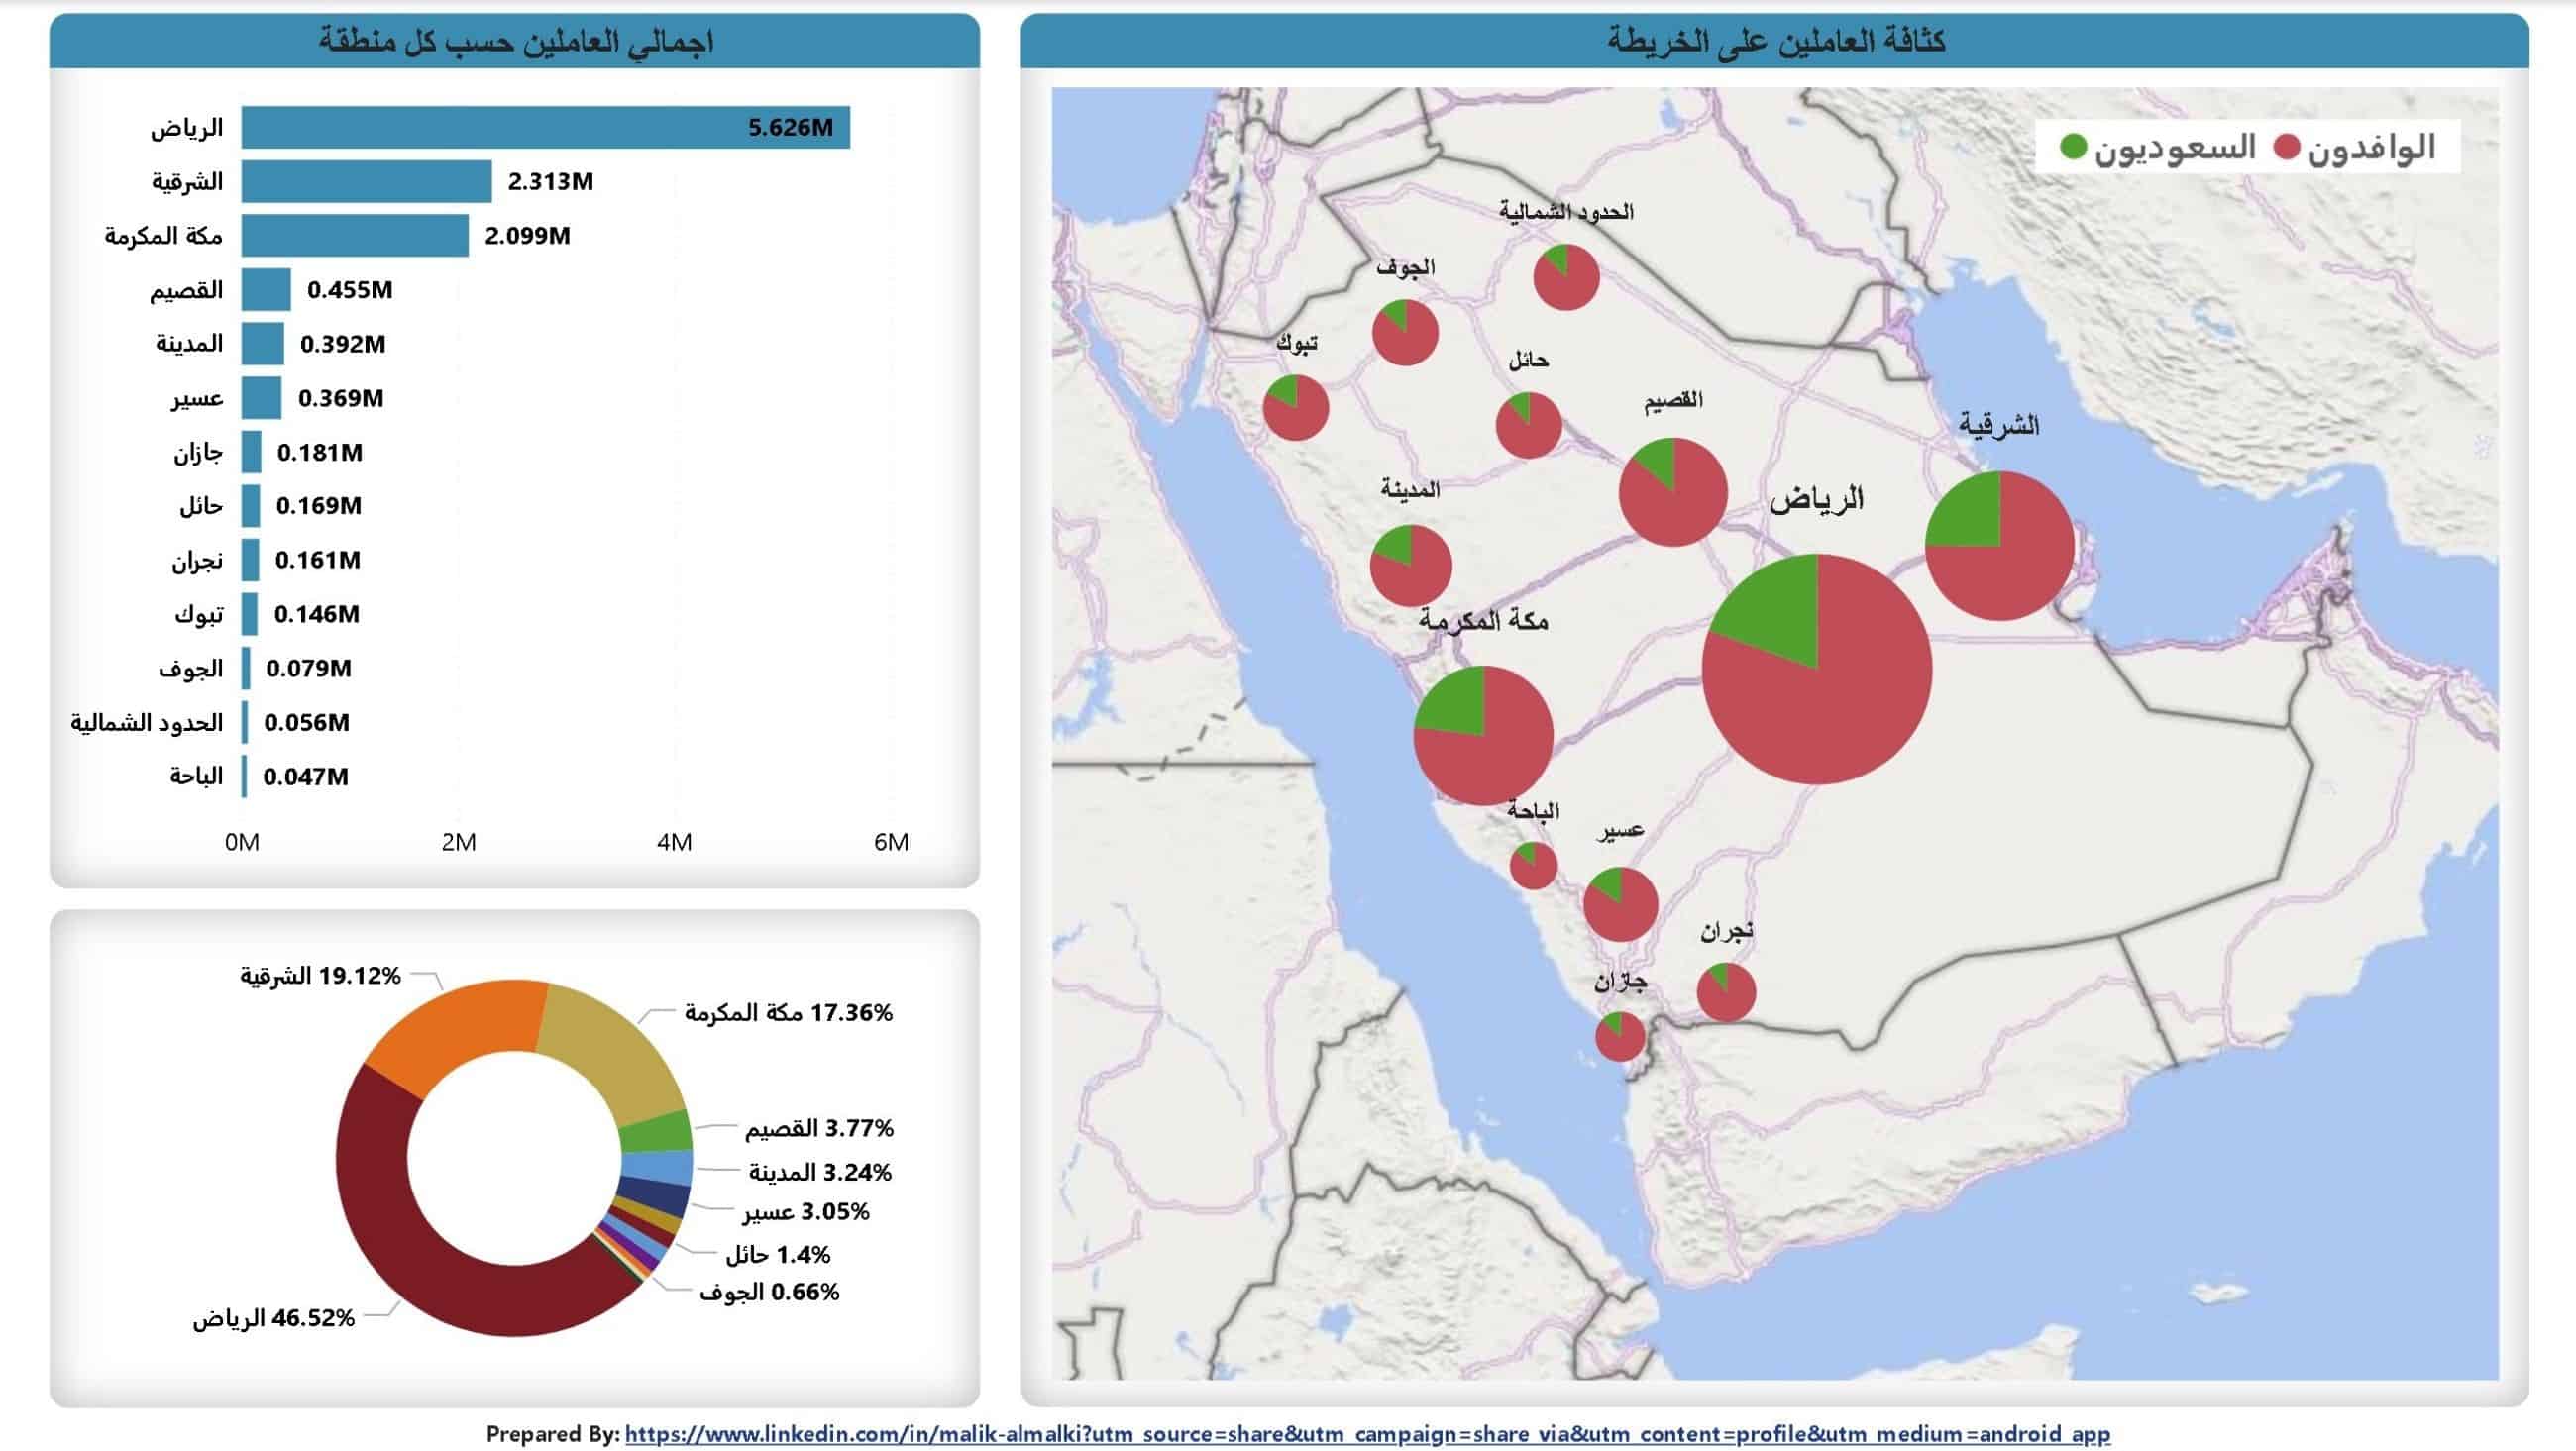Open the LinkedIn profile link in the footer

pos(1367,1434)
